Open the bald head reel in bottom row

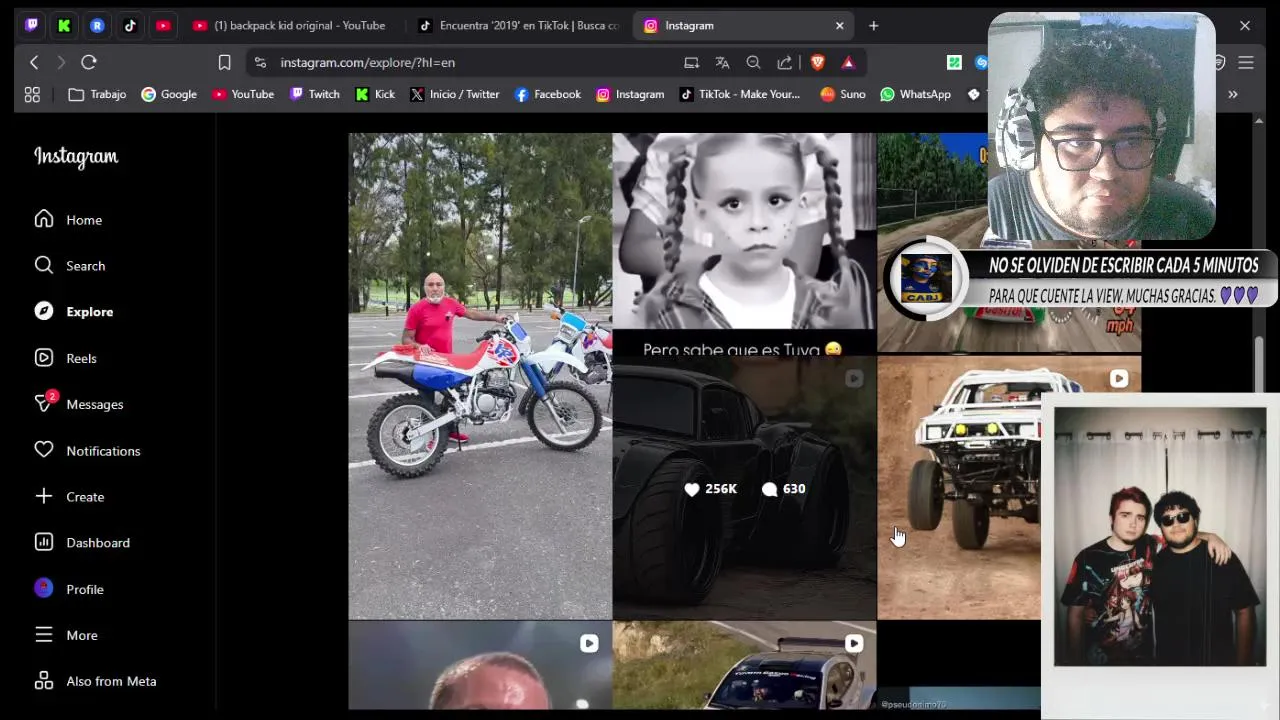480,666
